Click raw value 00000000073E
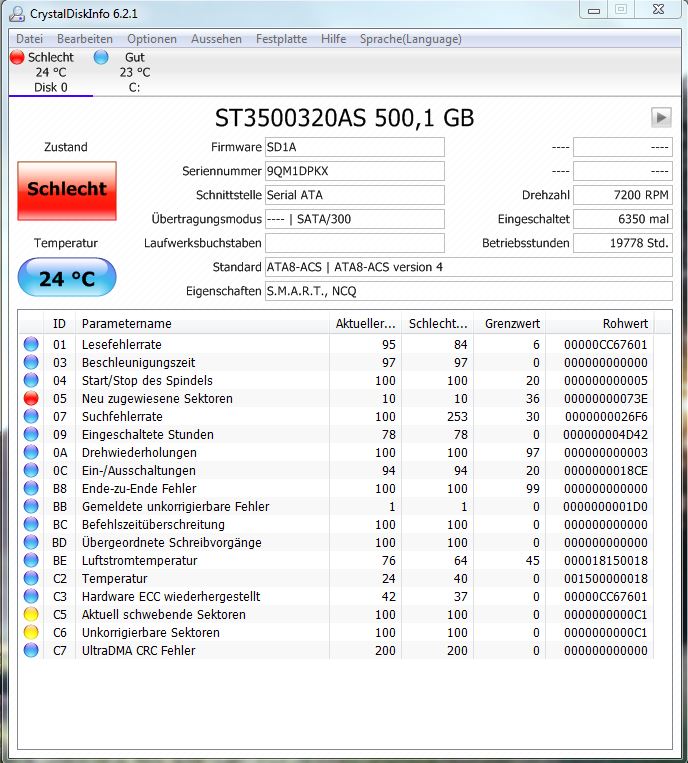Viewport: 688px width, 763px height. tap(606, 399)
